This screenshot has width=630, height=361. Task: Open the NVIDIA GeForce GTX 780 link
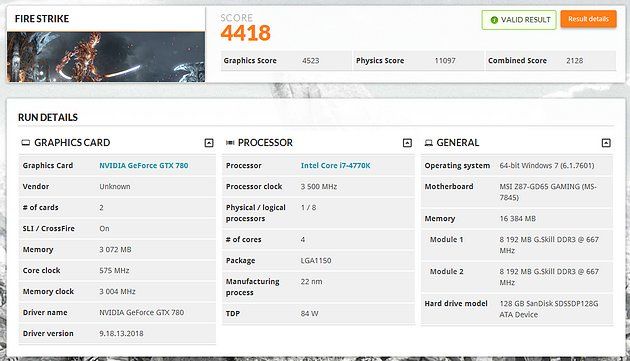(x=143, y=166)
